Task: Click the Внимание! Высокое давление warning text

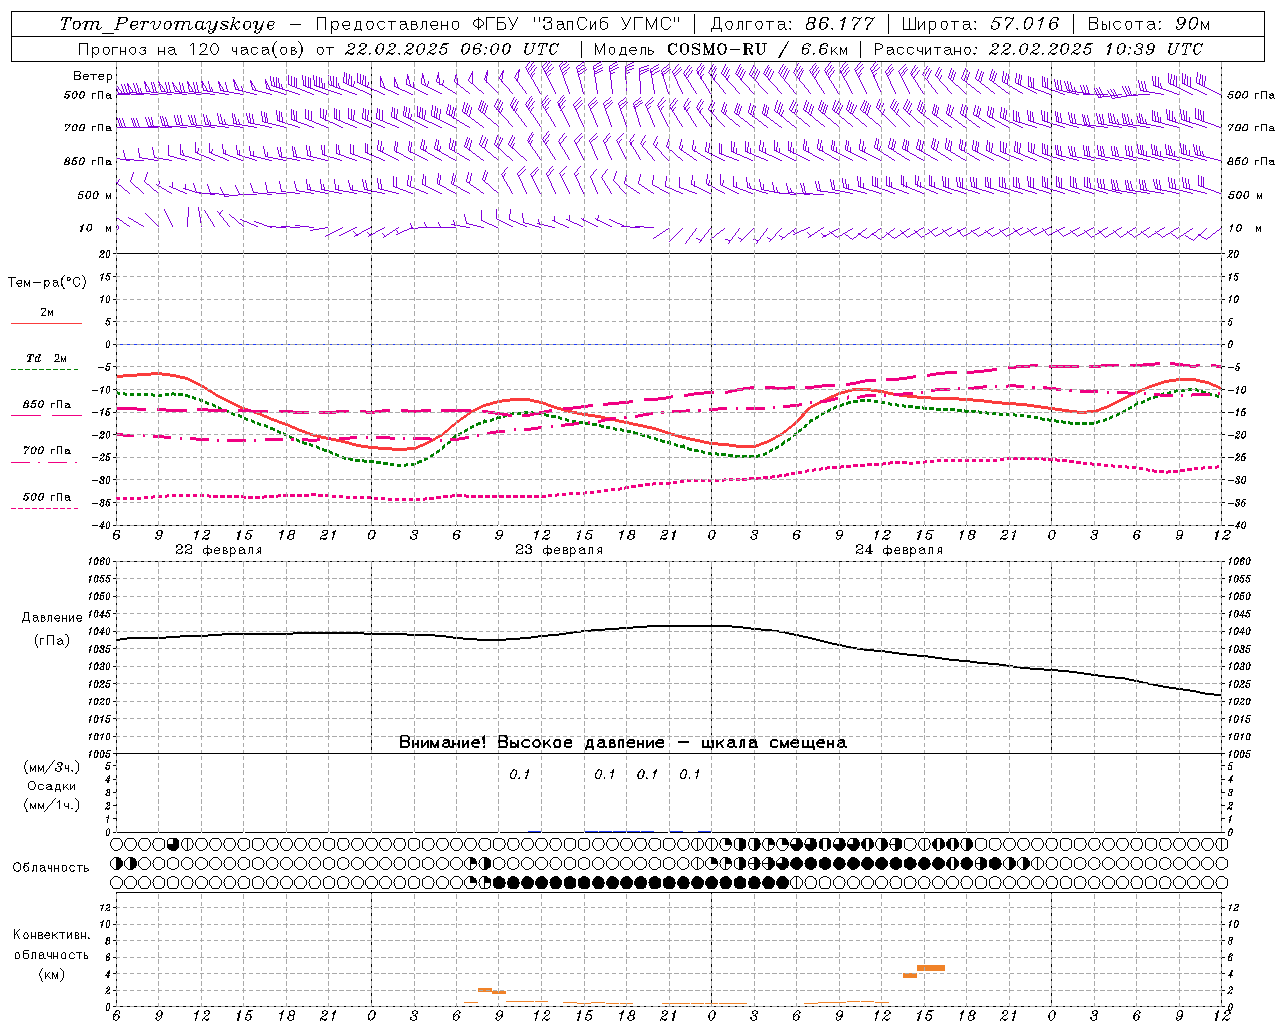Action: pyautogui.click(x=623, y=743)
